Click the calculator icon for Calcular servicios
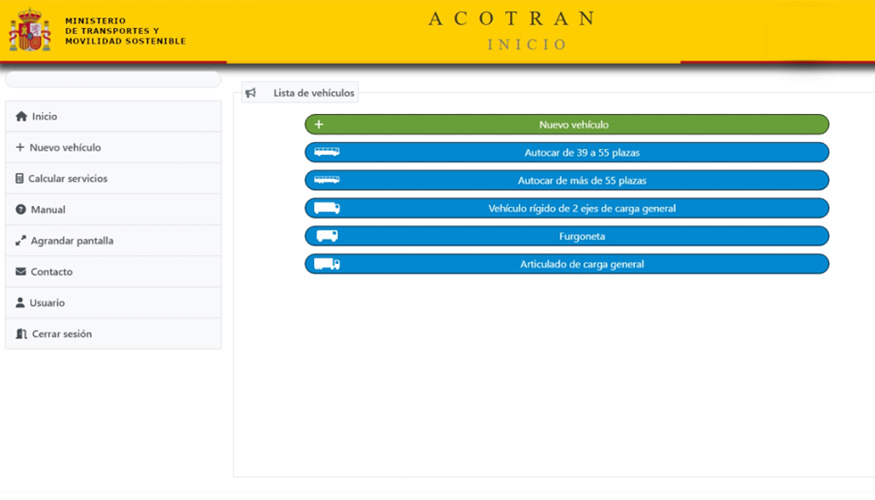 pyautogui.click(x=20, y=179)
